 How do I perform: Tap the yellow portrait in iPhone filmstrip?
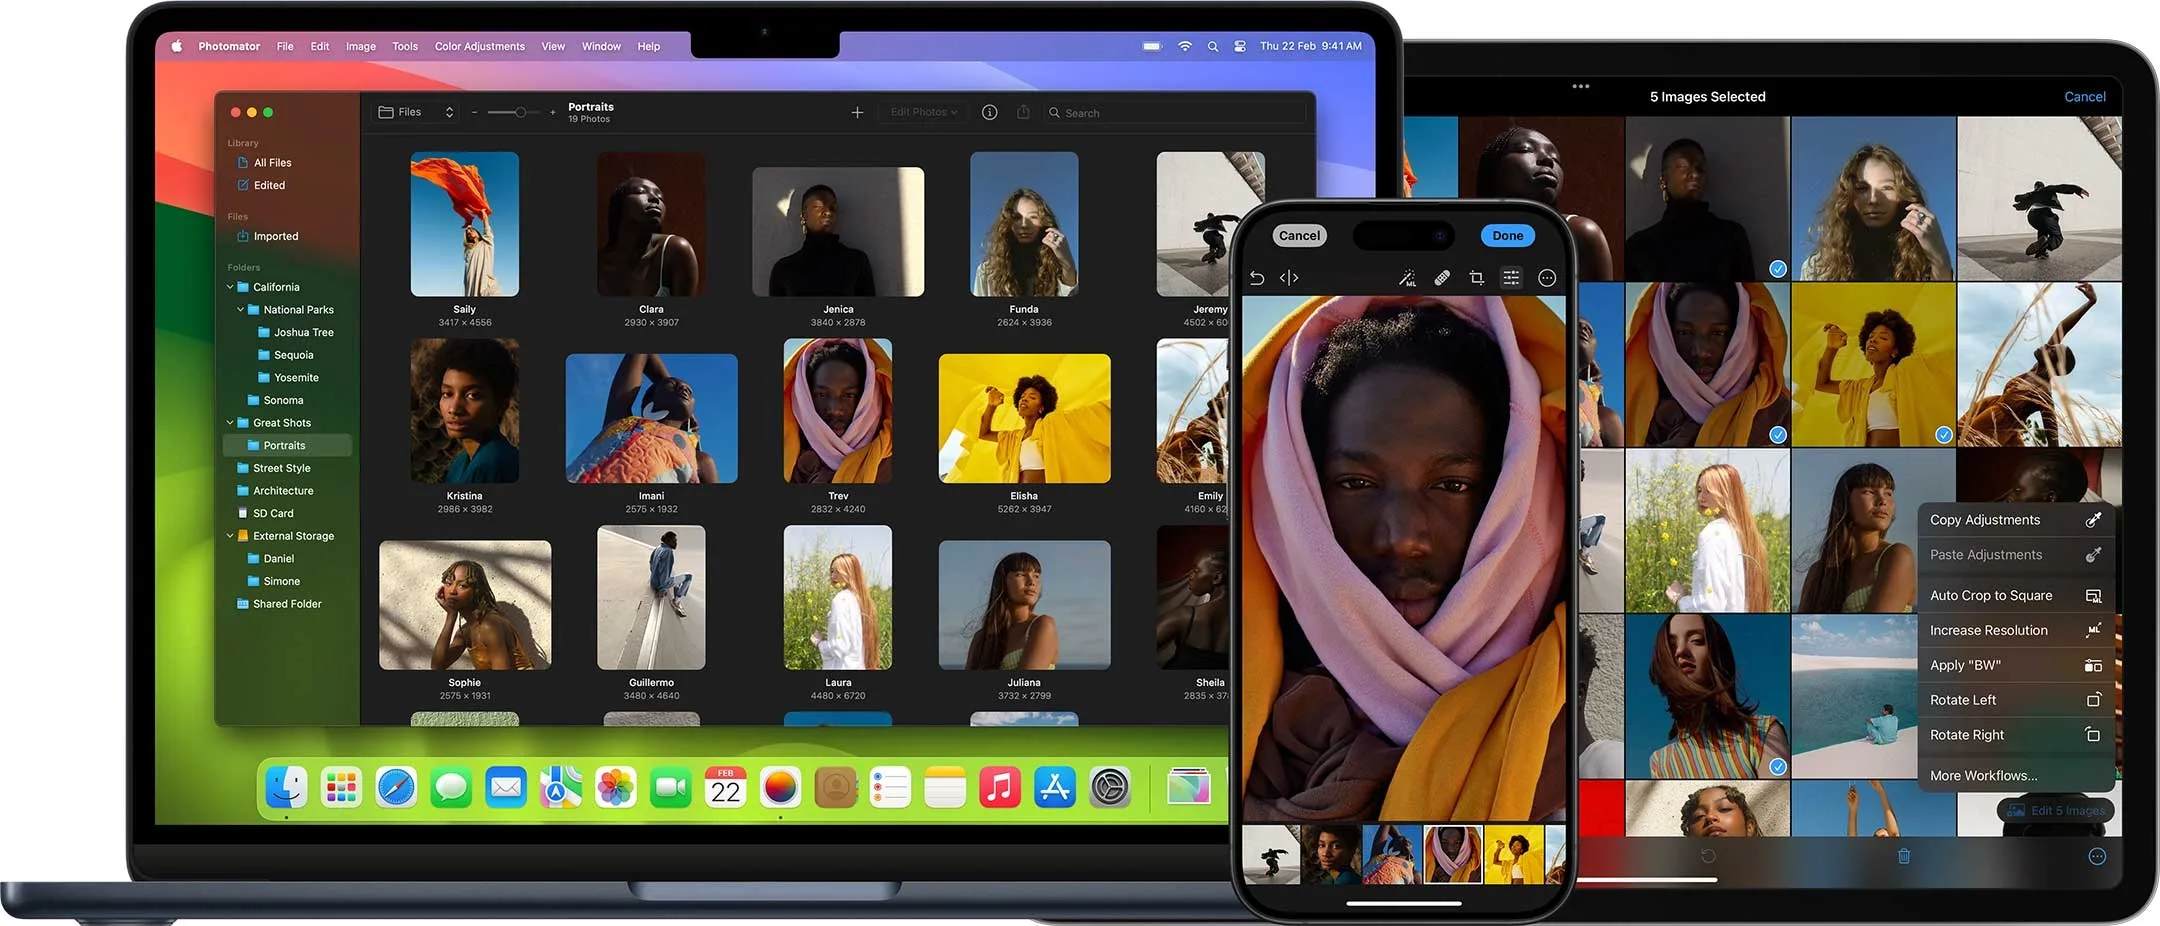pyautogui.click(x=1513, y=854)
